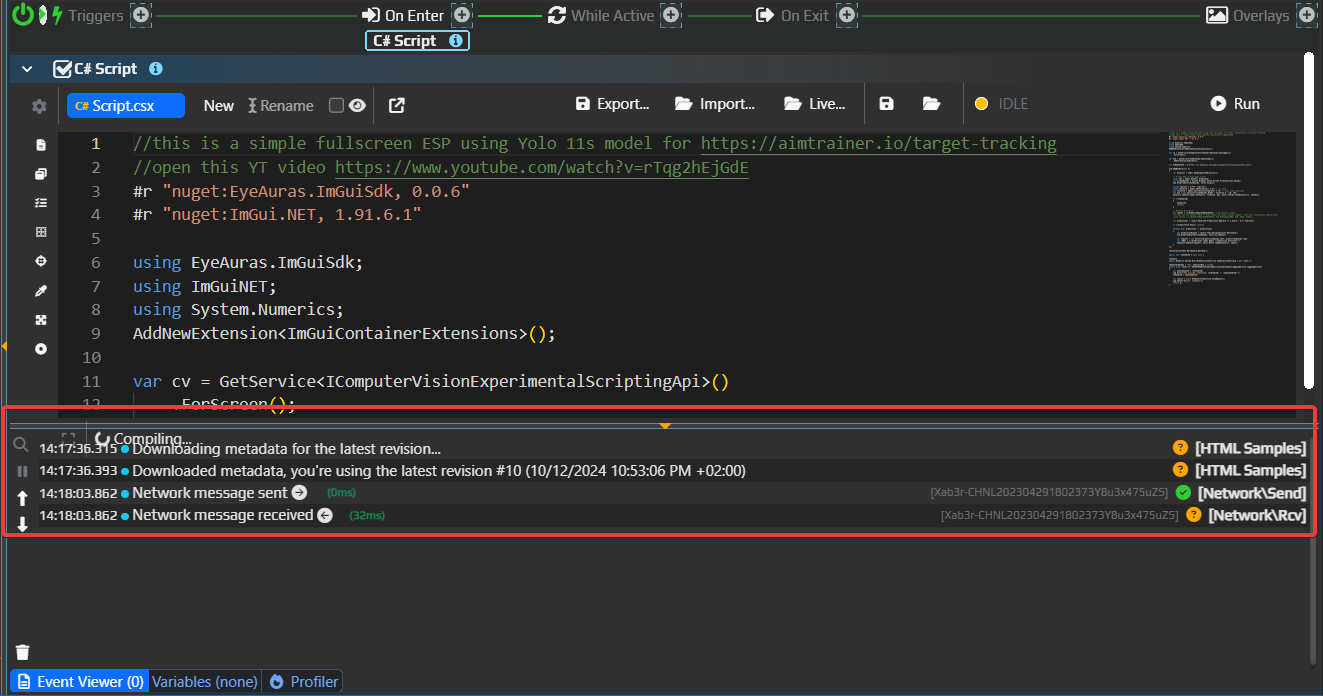Jump to the bottom of the log

tap(21, 524)
